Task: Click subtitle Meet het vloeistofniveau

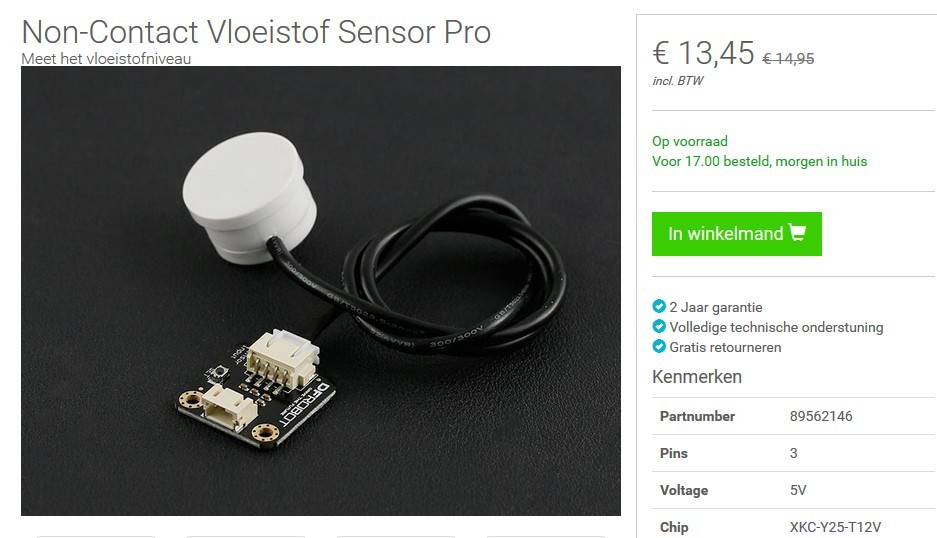Action: click(106, 59)
